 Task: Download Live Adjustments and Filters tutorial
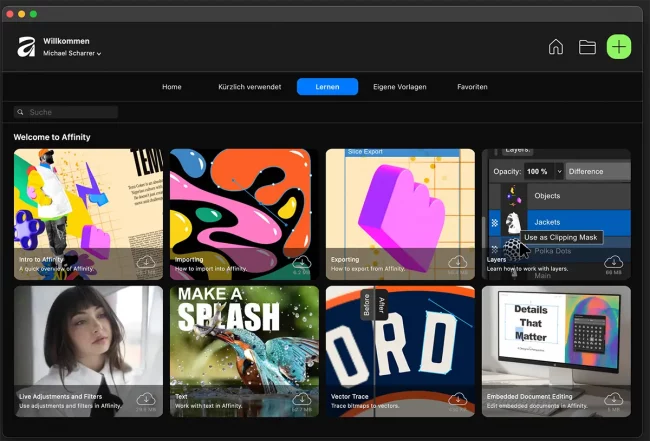pyautogui.click(x=146, y=399)
